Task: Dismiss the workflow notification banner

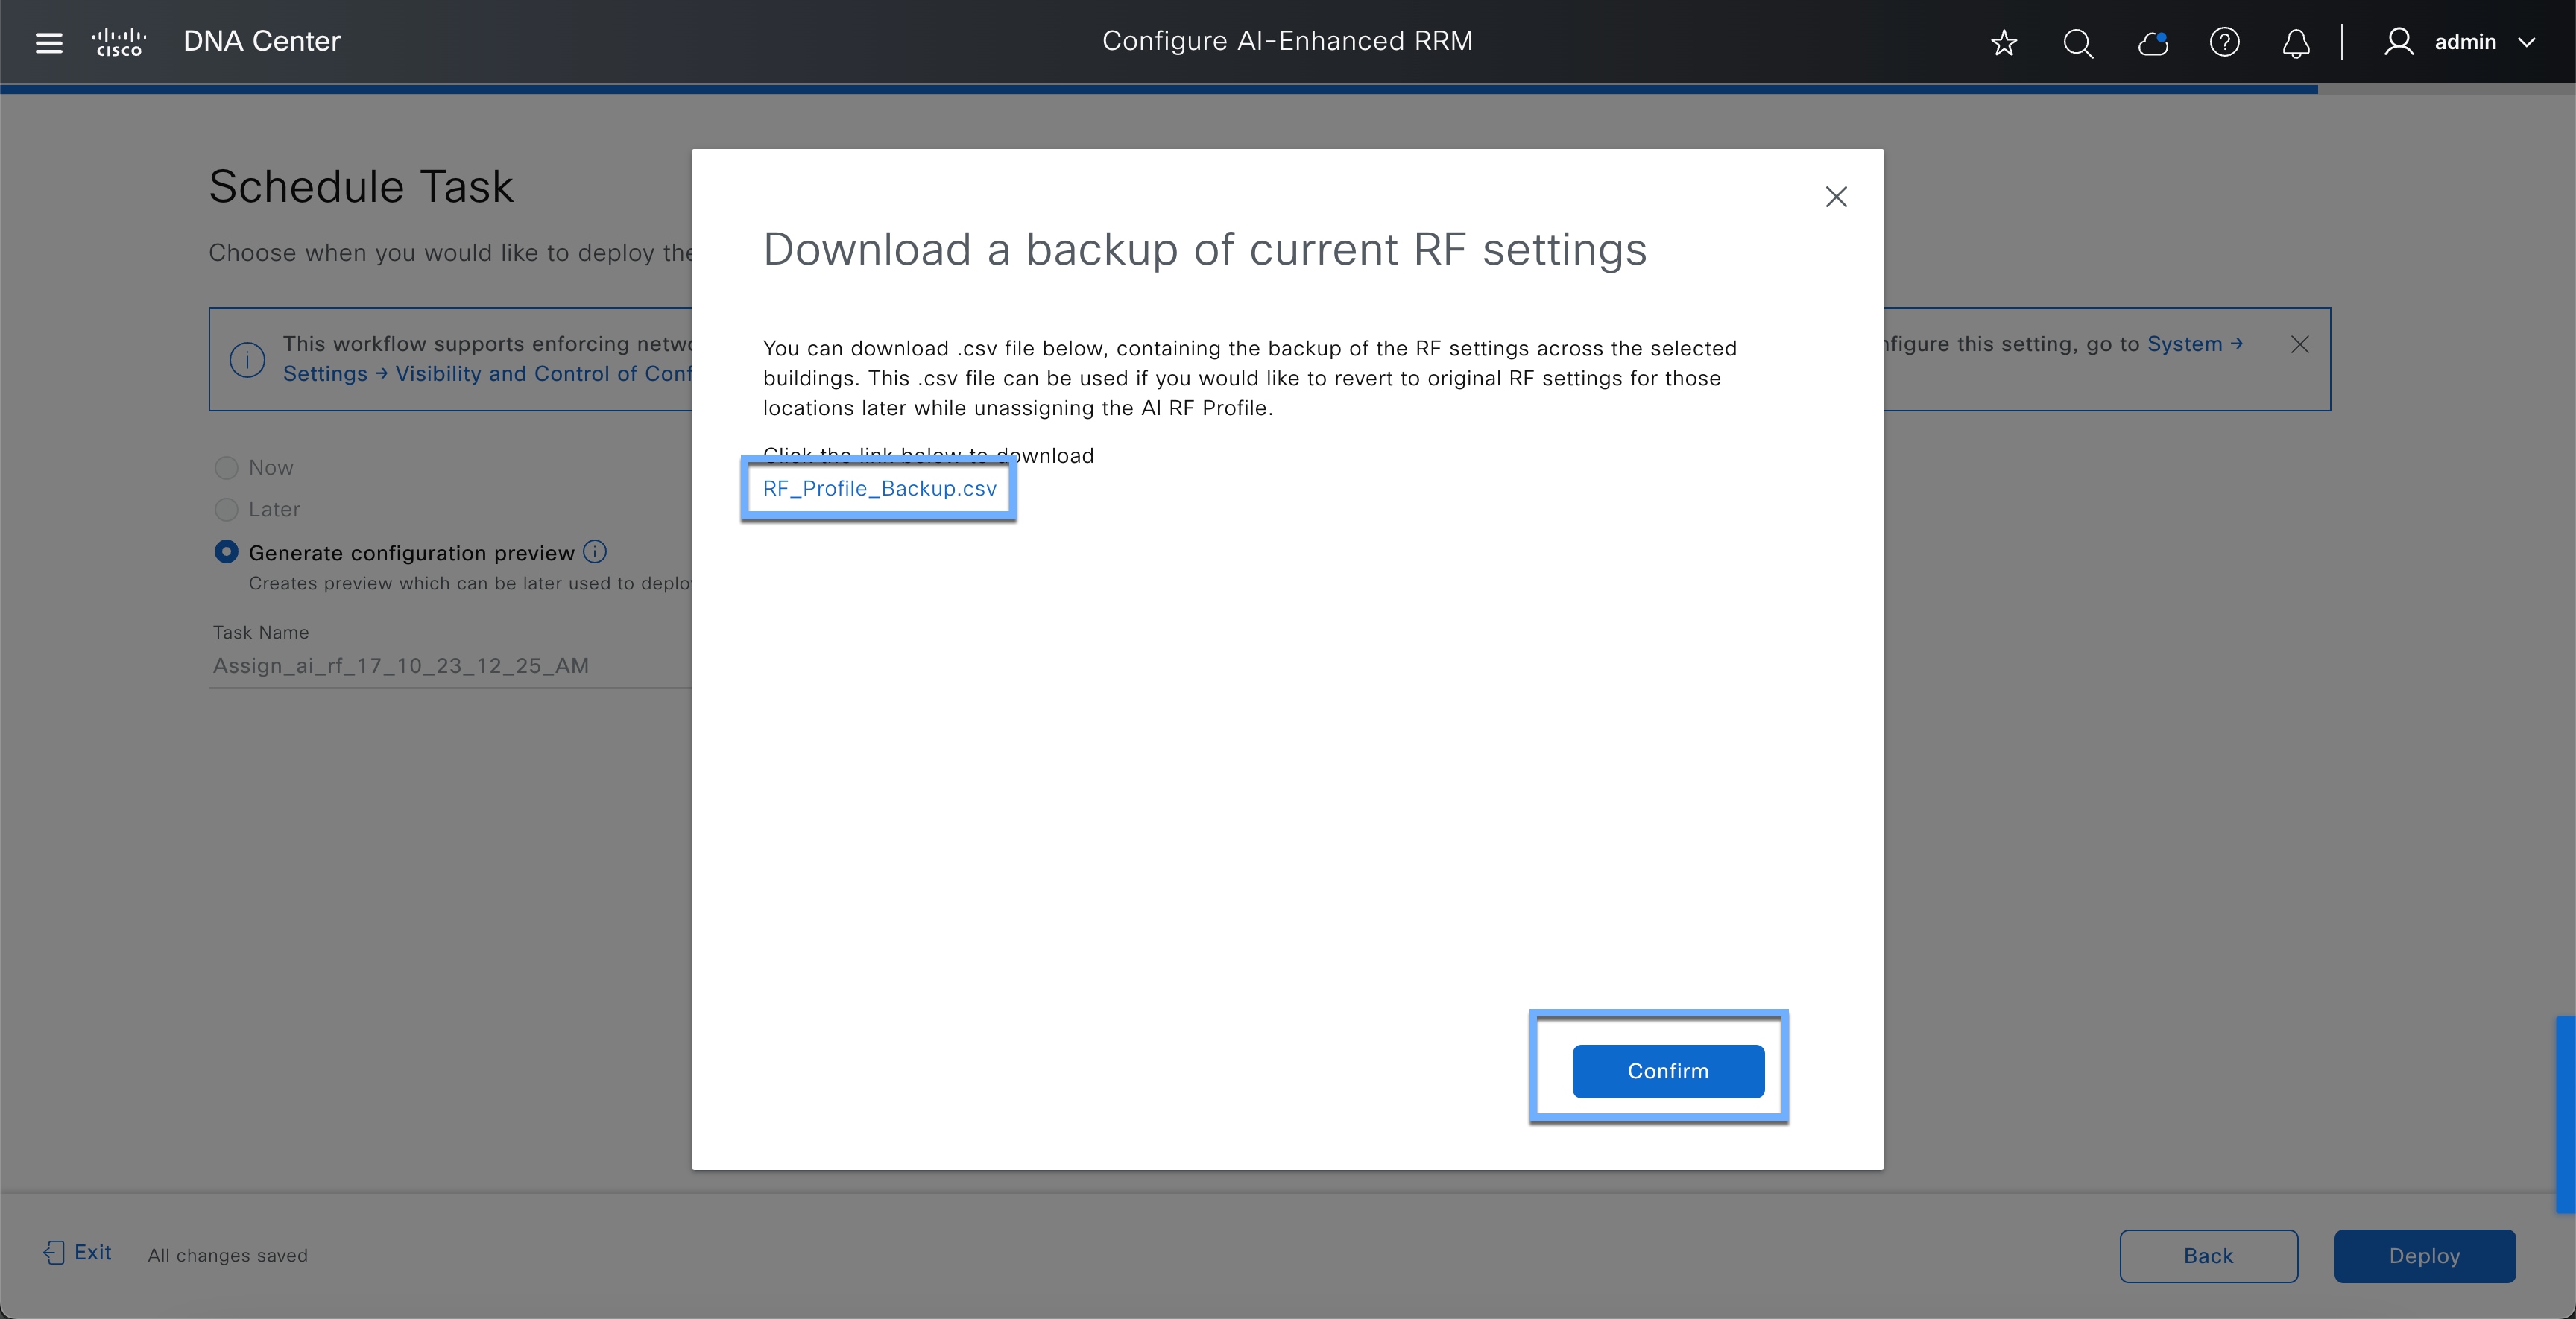Action: (x=2300, y=344)
